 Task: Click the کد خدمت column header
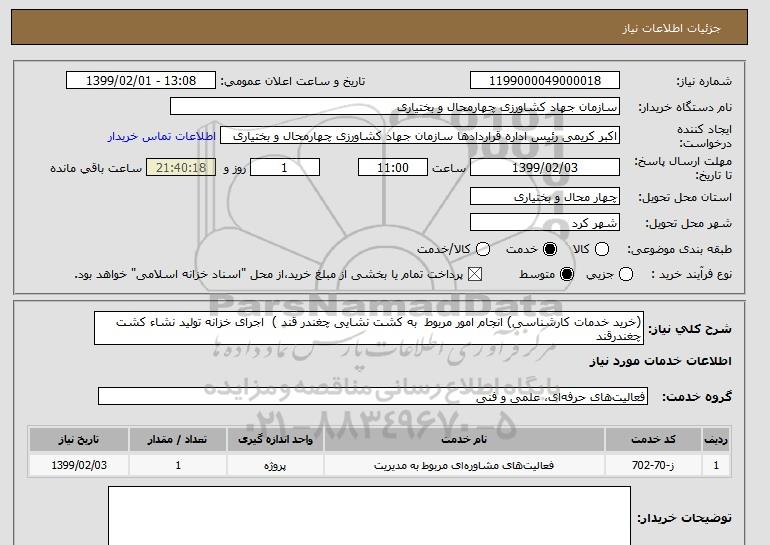653,439
